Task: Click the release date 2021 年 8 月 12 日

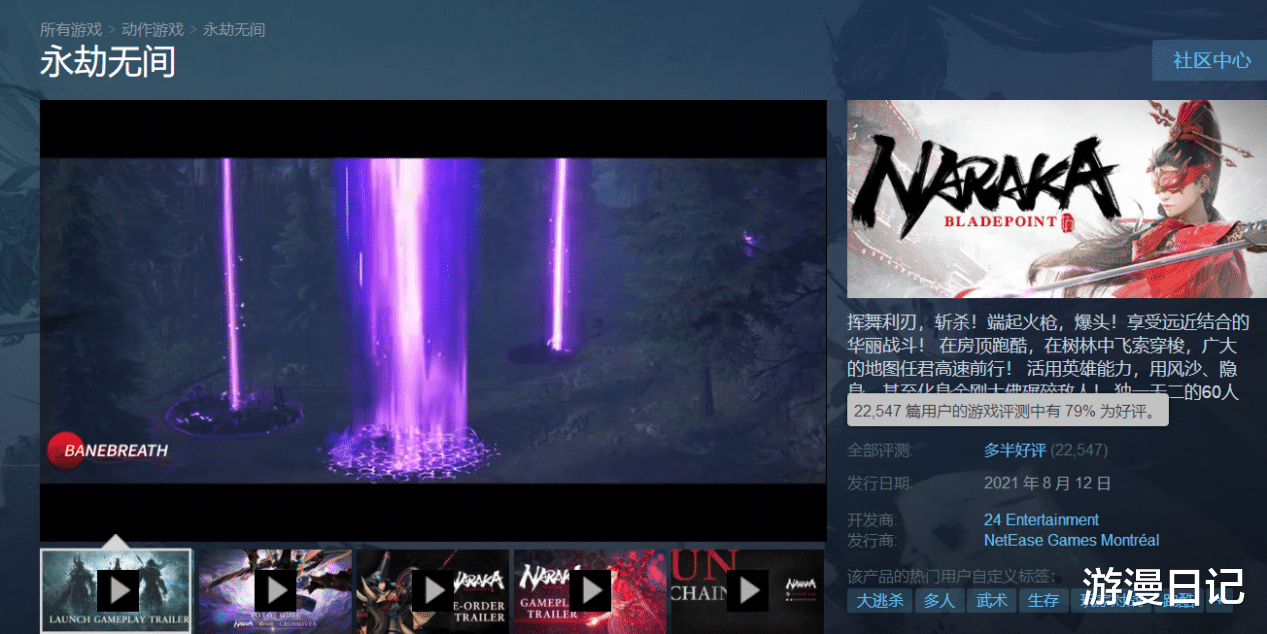Action: coord(1047,483)
